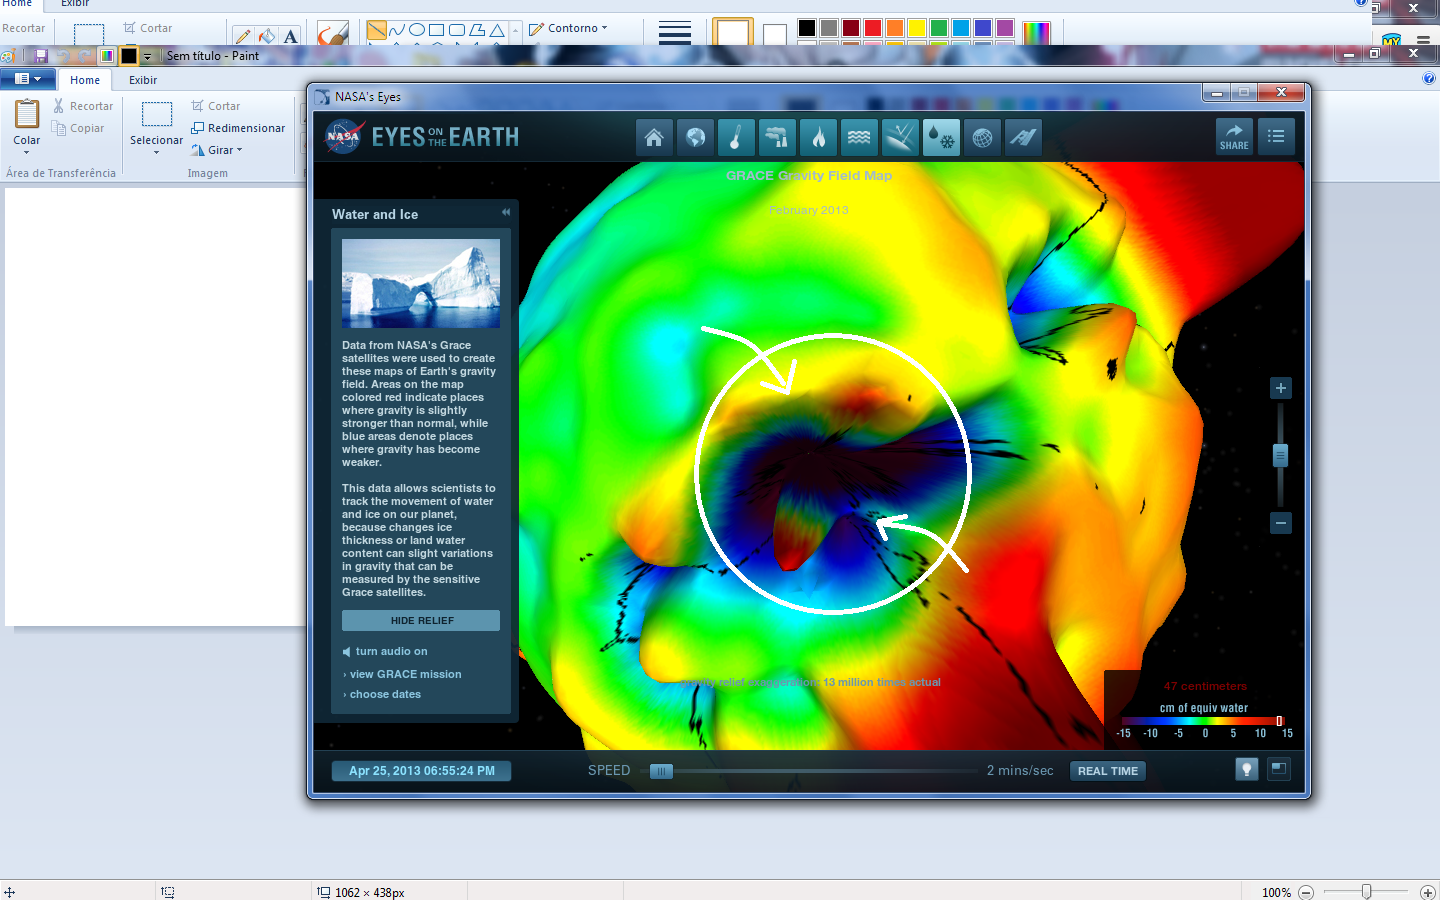This screenshot has width=1440, height=900.
Task: Switch to Exibir tab below Paint title bar
Action: pyautogui.click(x=143, y=80)
